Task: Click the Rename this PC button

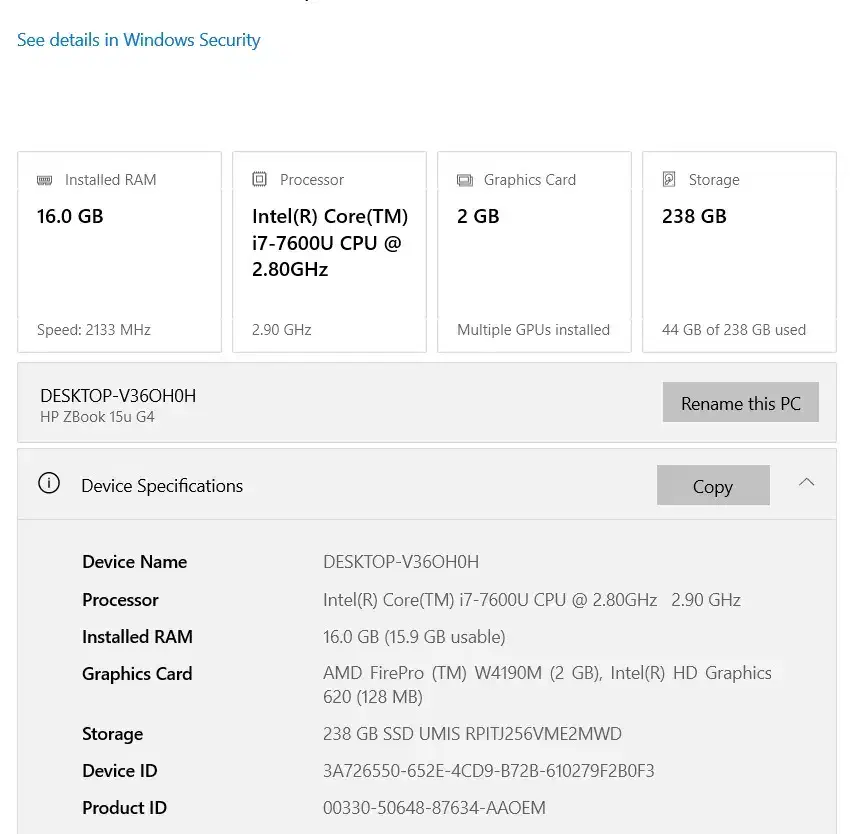Action: click(x=740, y=402)
